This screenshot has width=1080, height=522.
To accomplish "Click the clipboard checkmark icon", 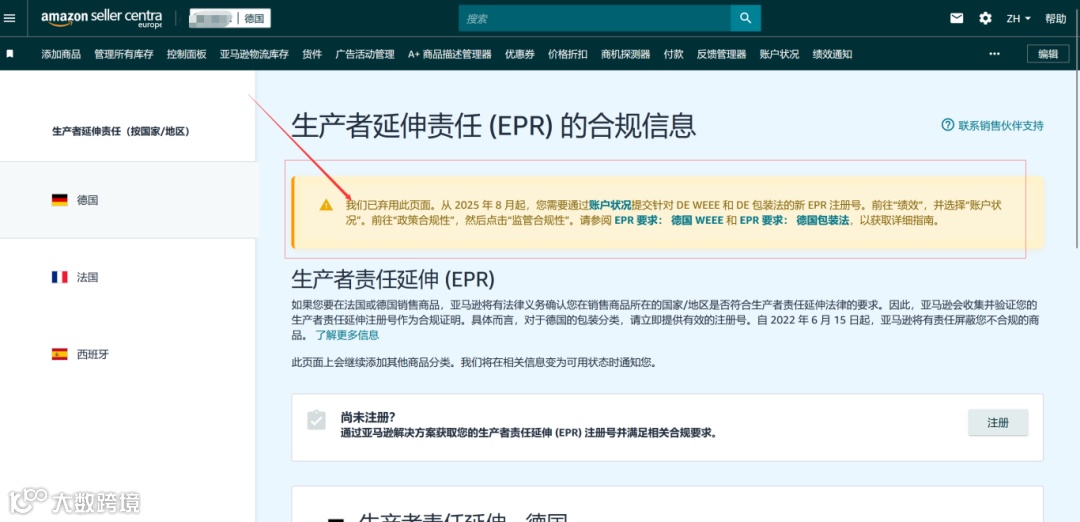I will pos(316,420).
